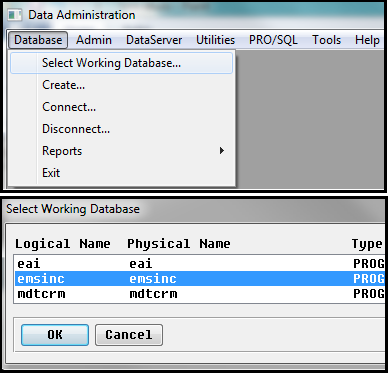Image resolution: width=388 pixels, height=373 pixels.
Task: Click the Data Administration window icon
Action: pos(15,15)
